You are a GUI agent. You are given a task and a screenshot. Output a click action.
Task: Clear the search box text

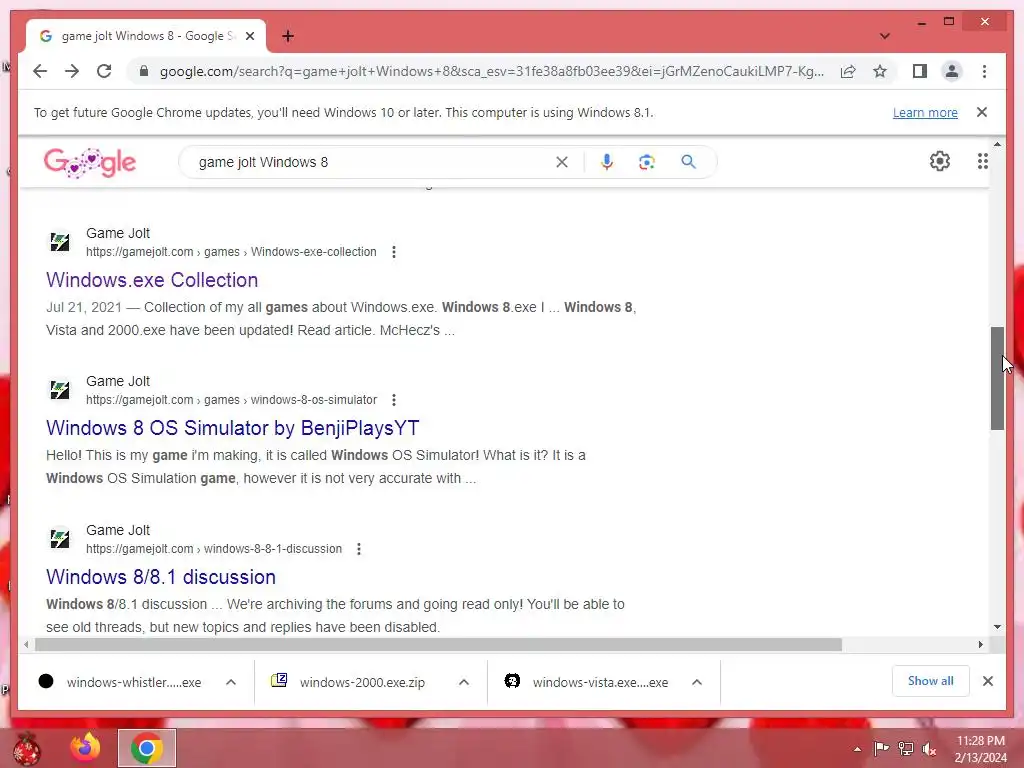[x=562, y=162]
